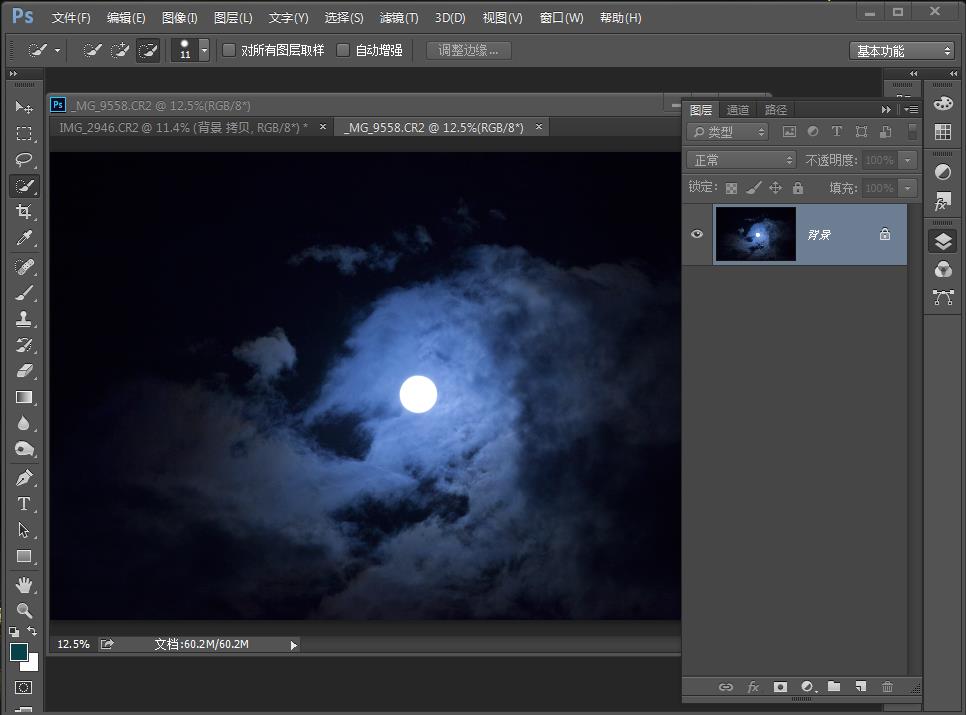
Task: Toggle lock all
Action: click(798, 188)
